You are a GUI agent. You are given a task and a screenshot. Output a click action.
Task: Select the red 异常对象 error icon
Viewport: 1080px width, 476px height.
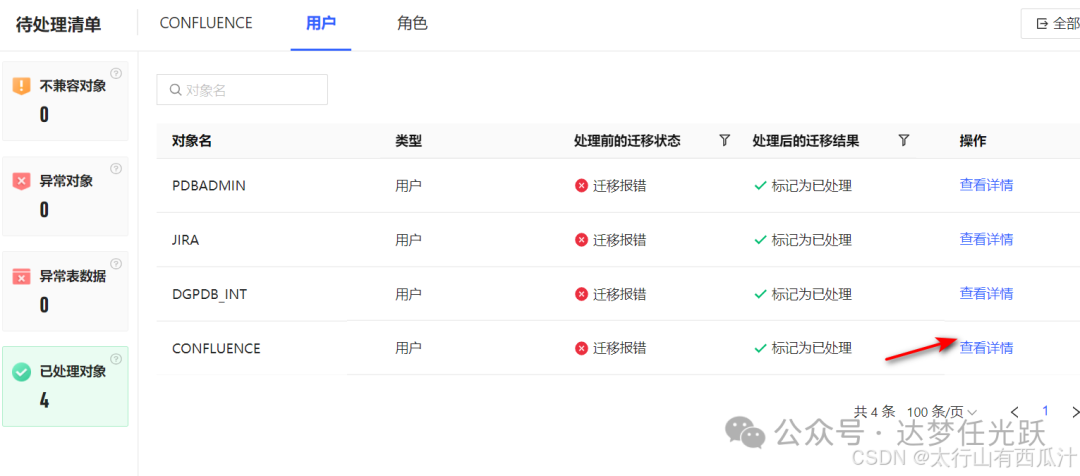click(x=21, y=181)
